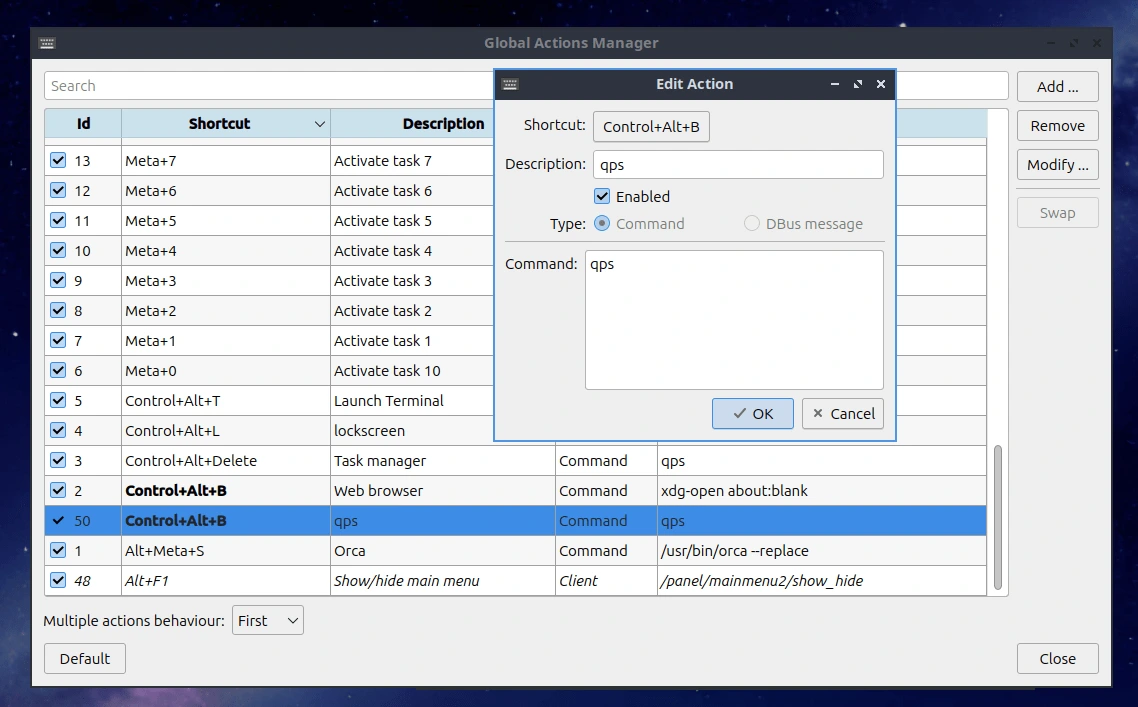Toggle the checkbox for Id 11 row
Image resolution: width=1138 pixels, height=707 pixels.
coord(58,220)
